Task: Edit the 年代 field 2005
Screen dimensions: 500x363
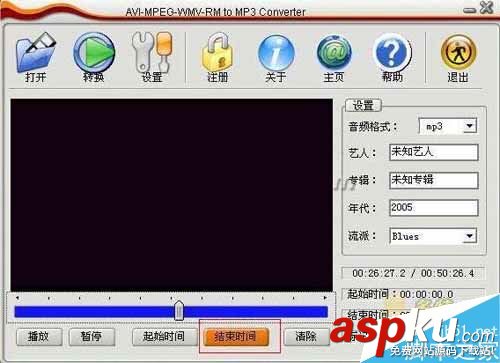Action: [x=433, y=208]
